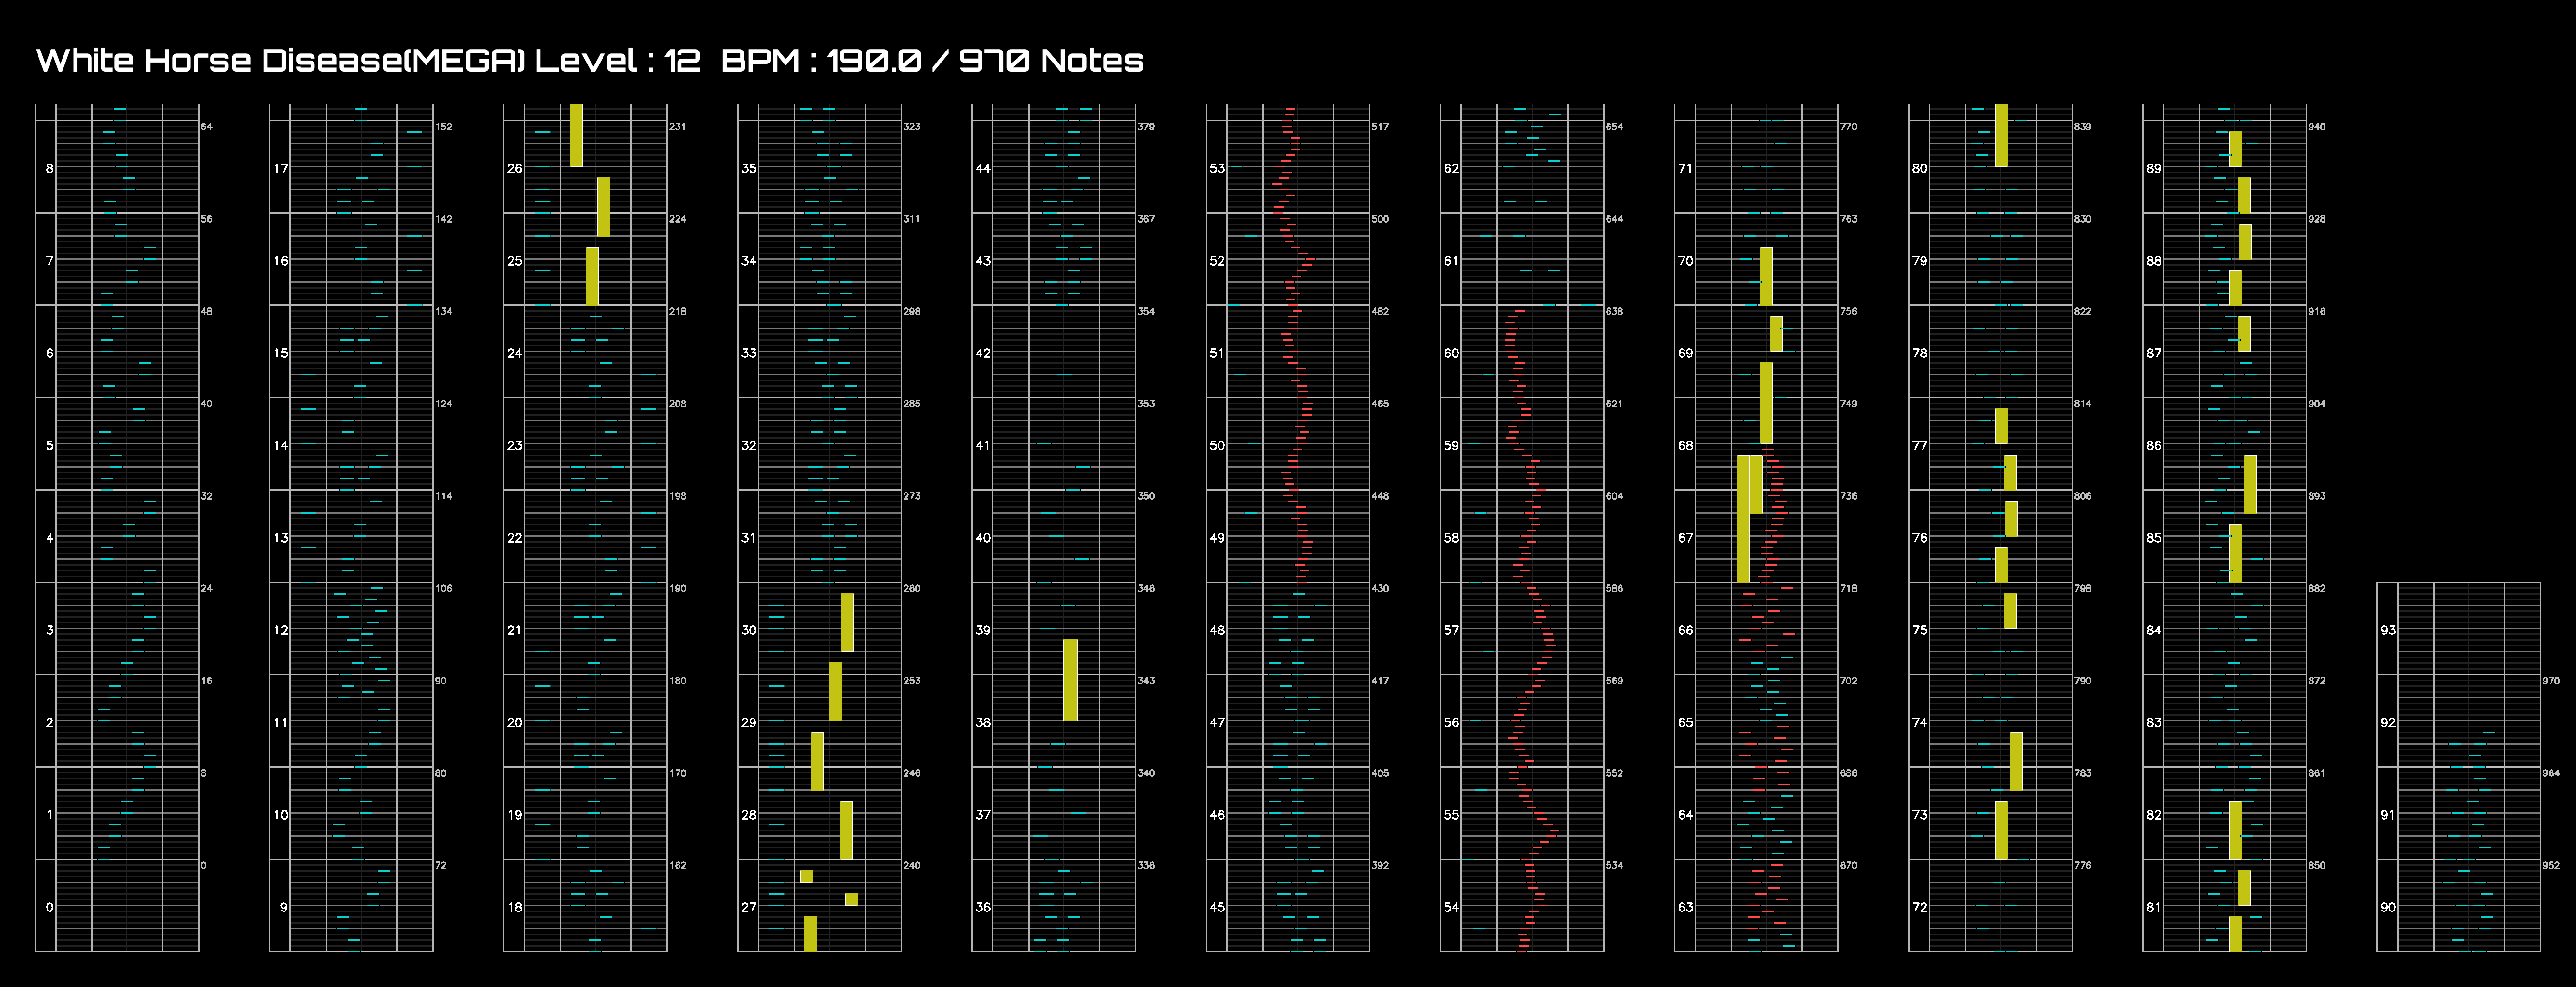The image size is (2576, 987).
Task: Click the note count 940
Action: (x=2317, y=127)
